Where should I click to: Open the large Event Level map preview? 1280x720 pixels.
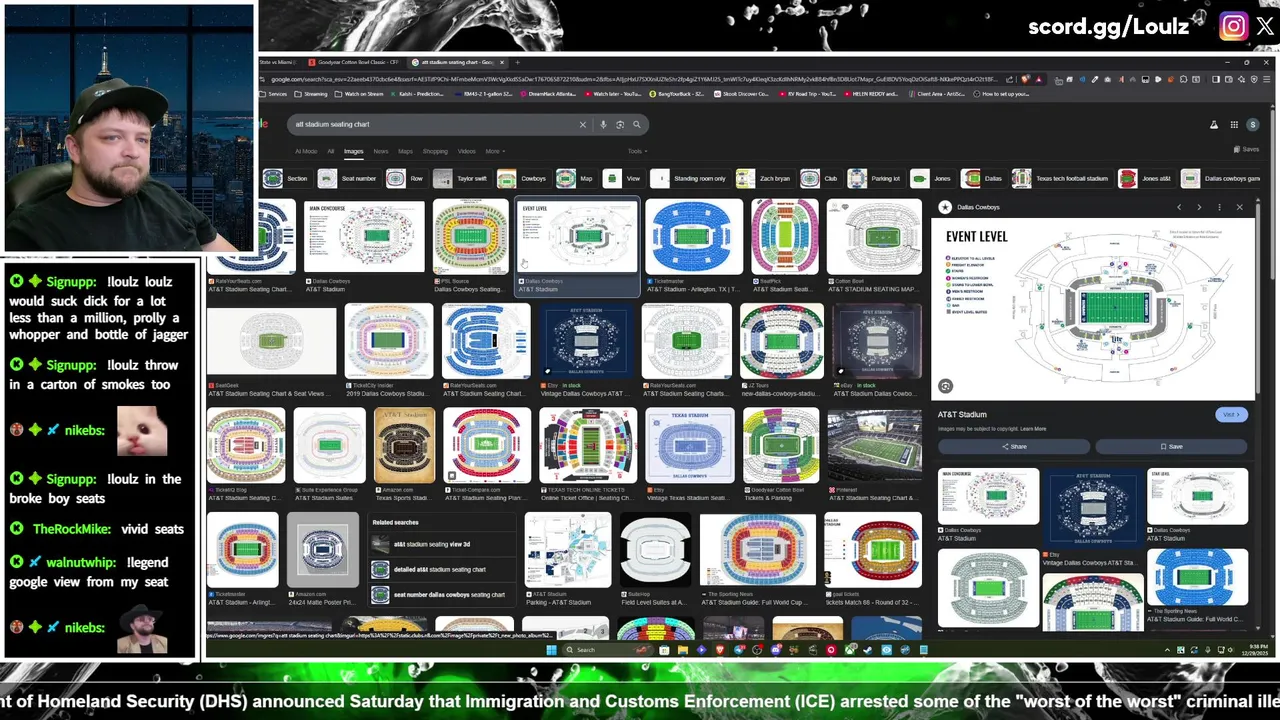[1092, 309]
